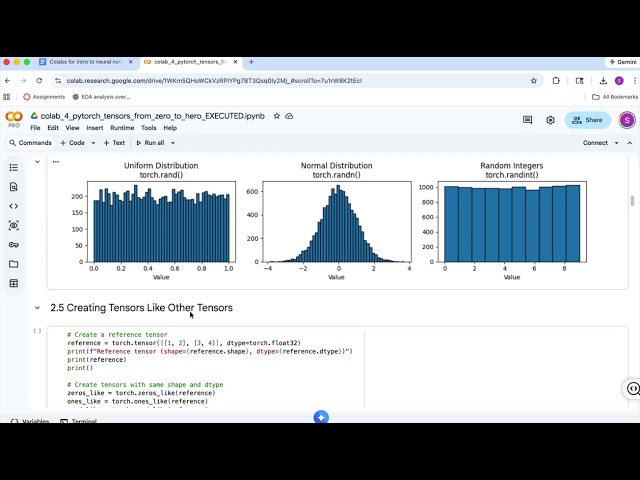Open the browser downloads icon
640x480 pixels.
(603, 81)
